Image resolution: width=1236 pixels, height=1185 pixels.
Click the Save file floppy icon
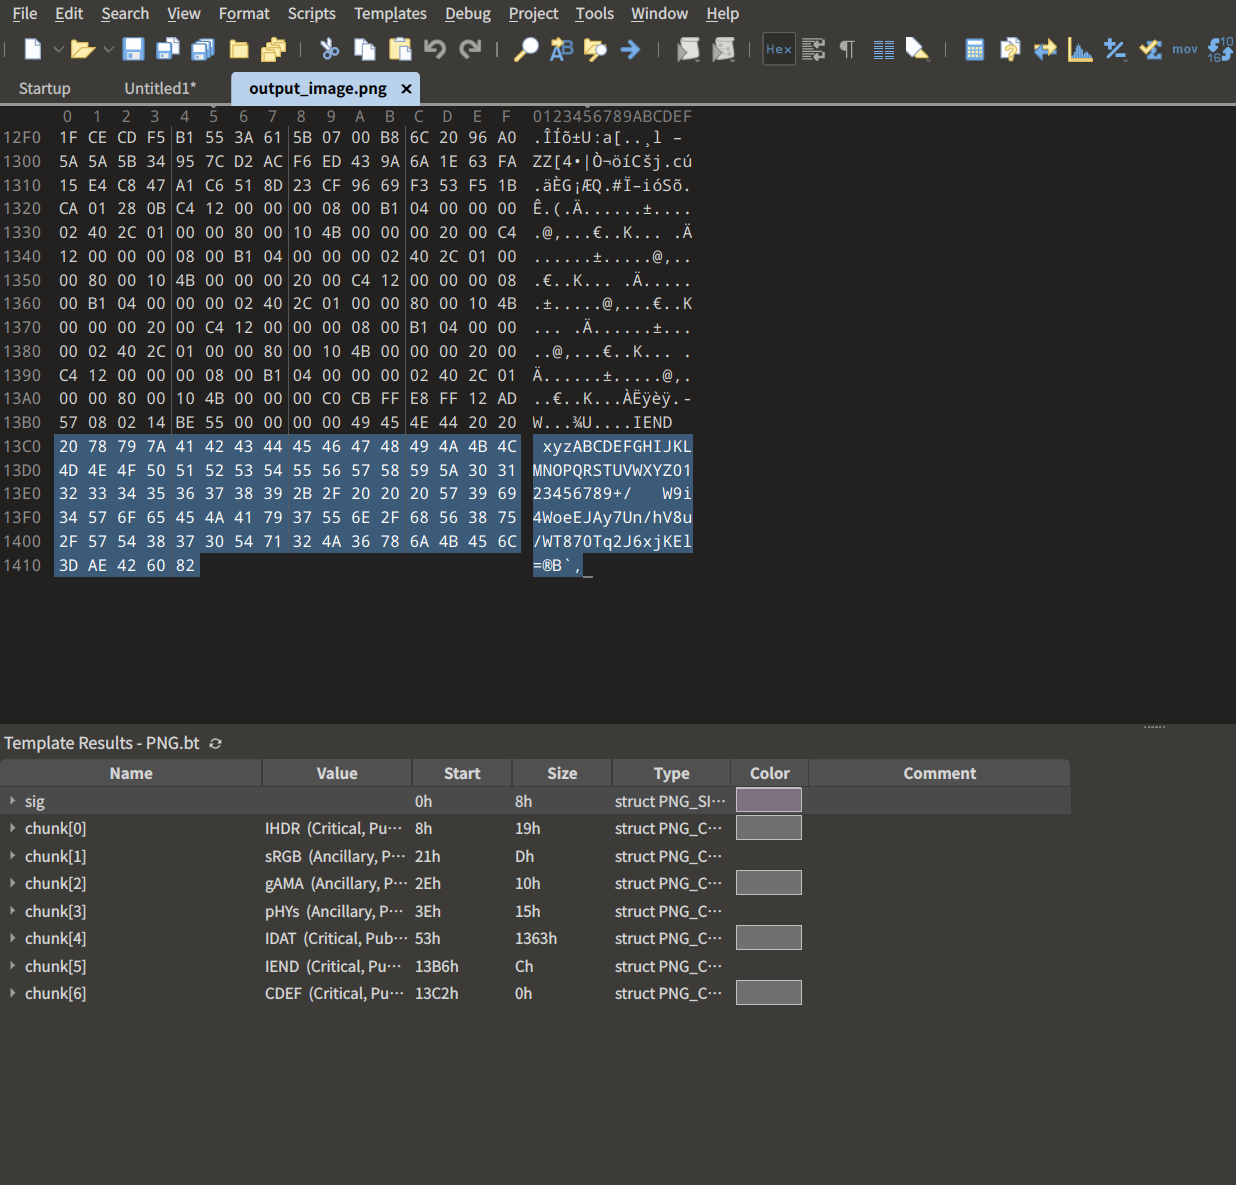pos(133,49)
